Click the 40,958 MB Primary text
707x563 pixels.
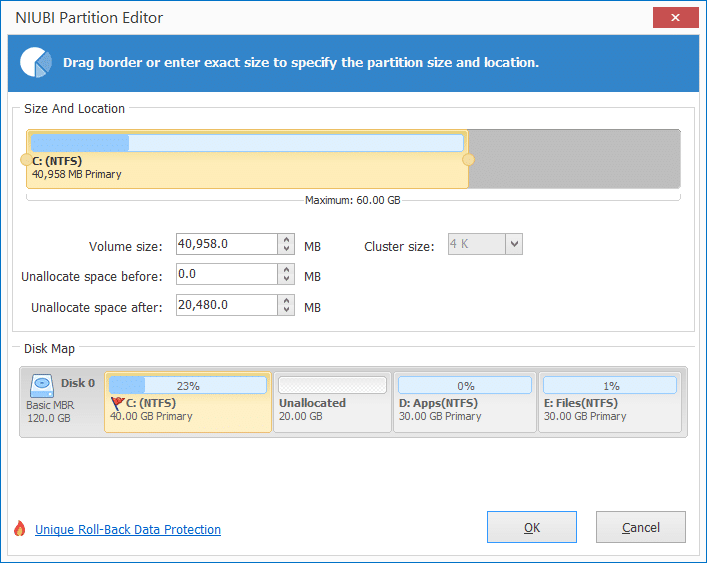click(x=77, y=174)
